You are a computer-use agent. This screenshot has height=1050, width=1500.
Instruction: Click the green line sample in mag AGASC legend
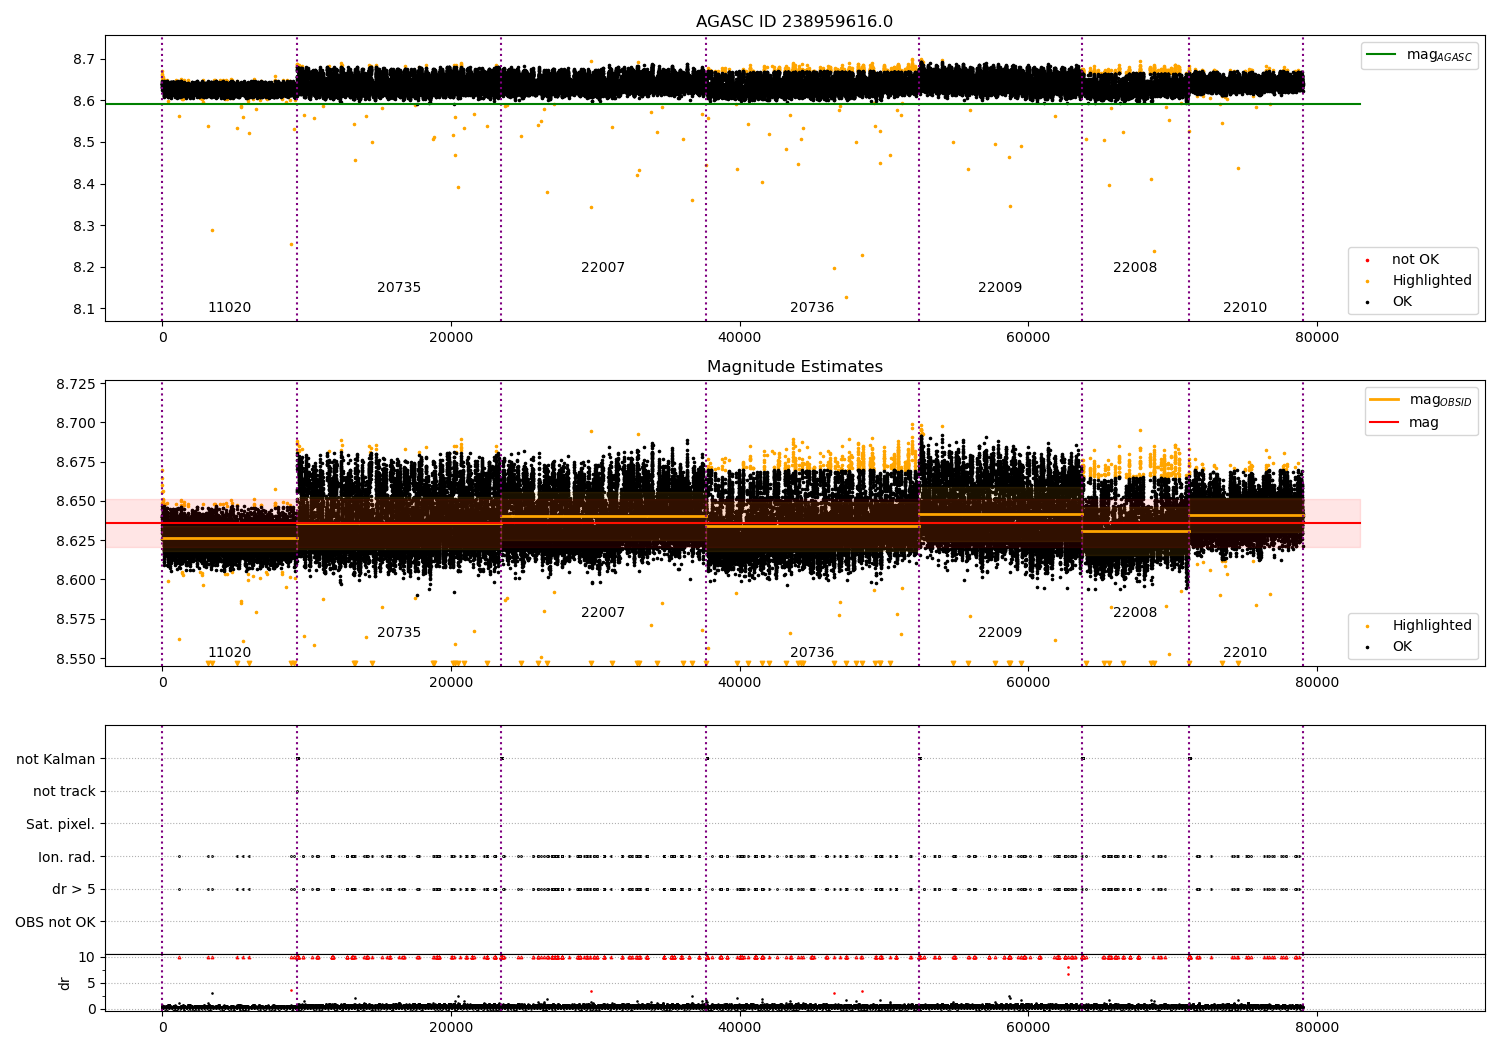tap(1381, 55)
